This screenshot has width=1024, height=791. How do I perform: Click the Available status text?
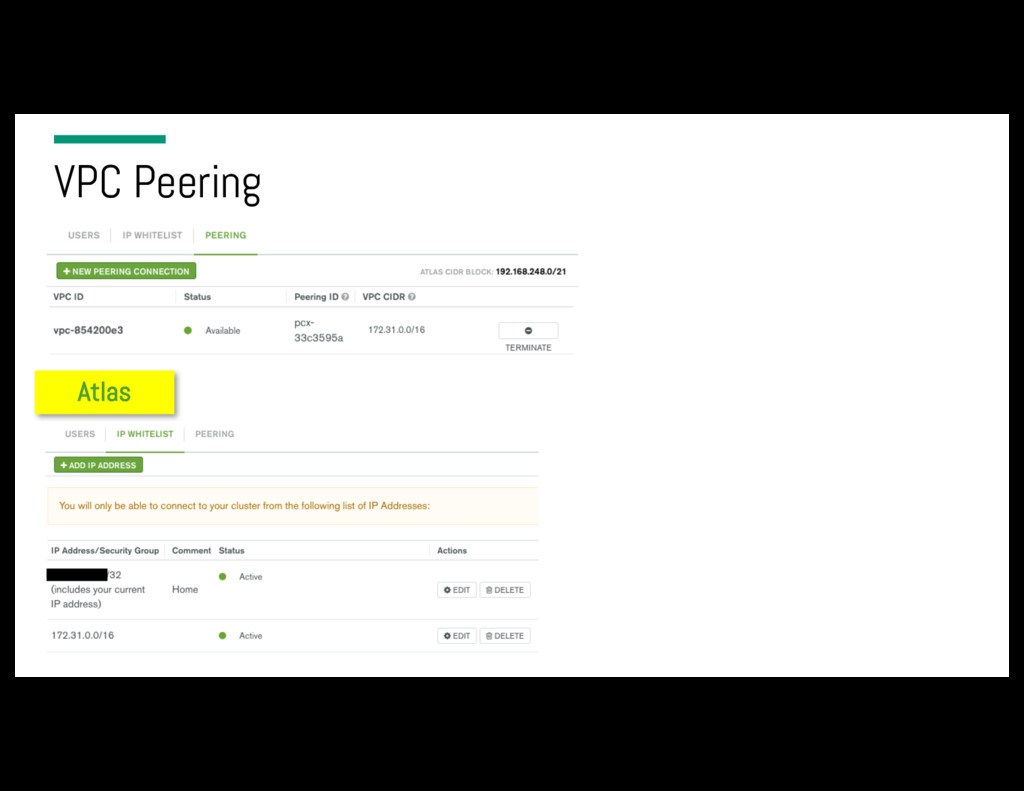coord(223,331)
